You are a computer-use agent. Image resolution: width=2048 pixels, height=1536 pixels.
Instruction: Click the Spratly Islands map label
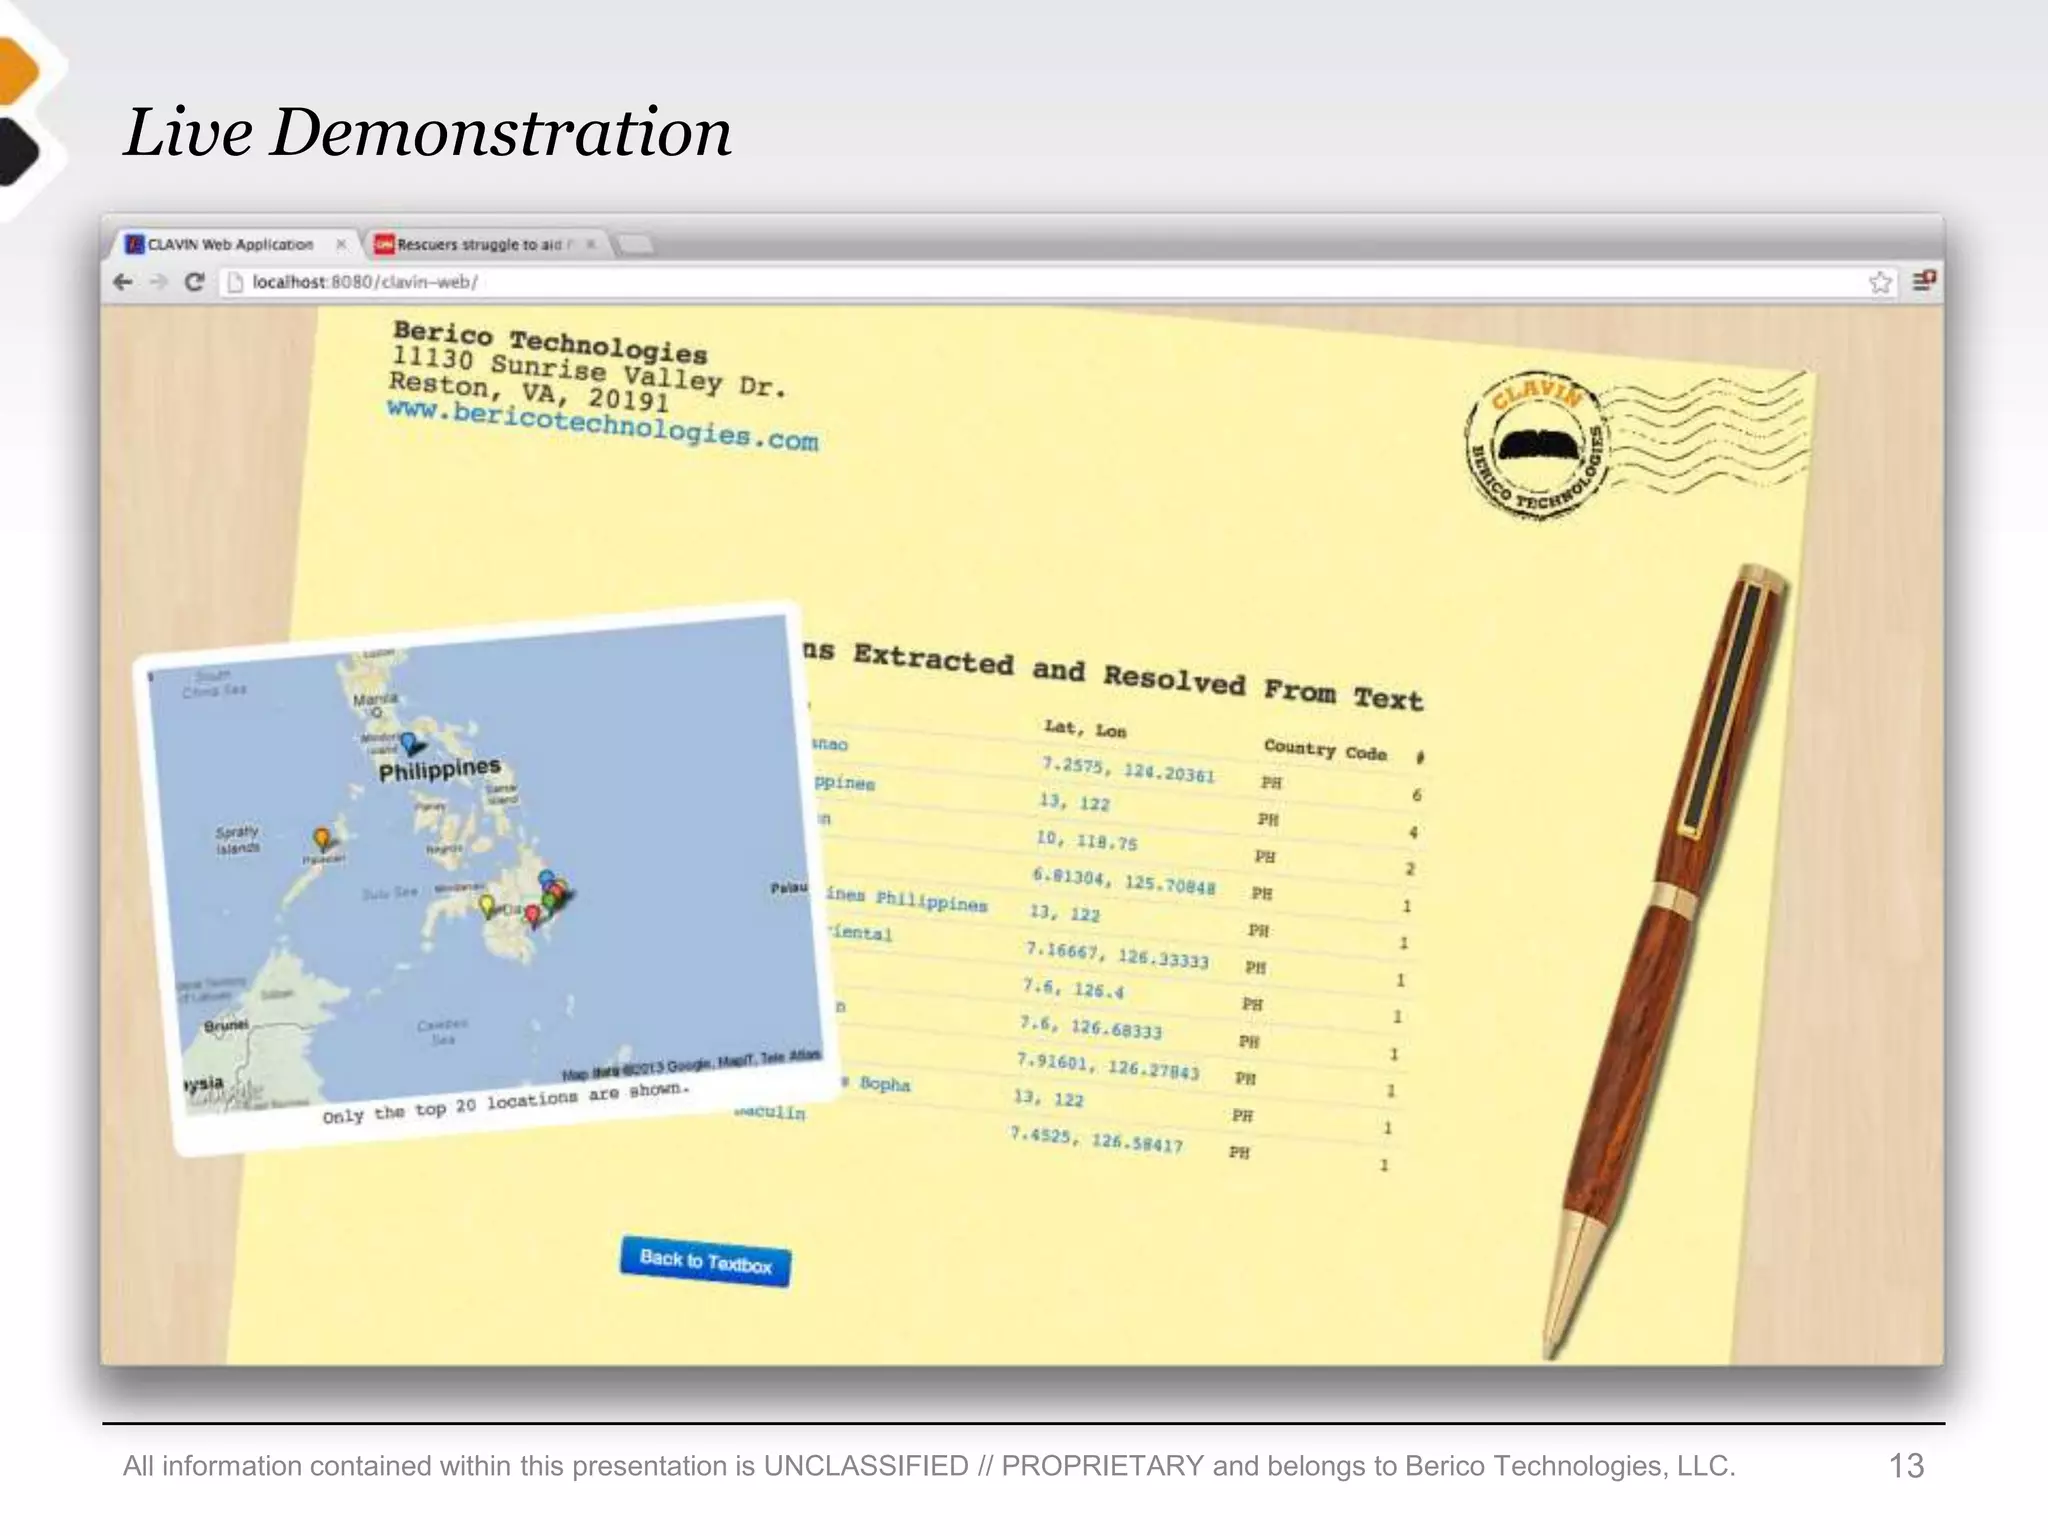pos(238,840)
